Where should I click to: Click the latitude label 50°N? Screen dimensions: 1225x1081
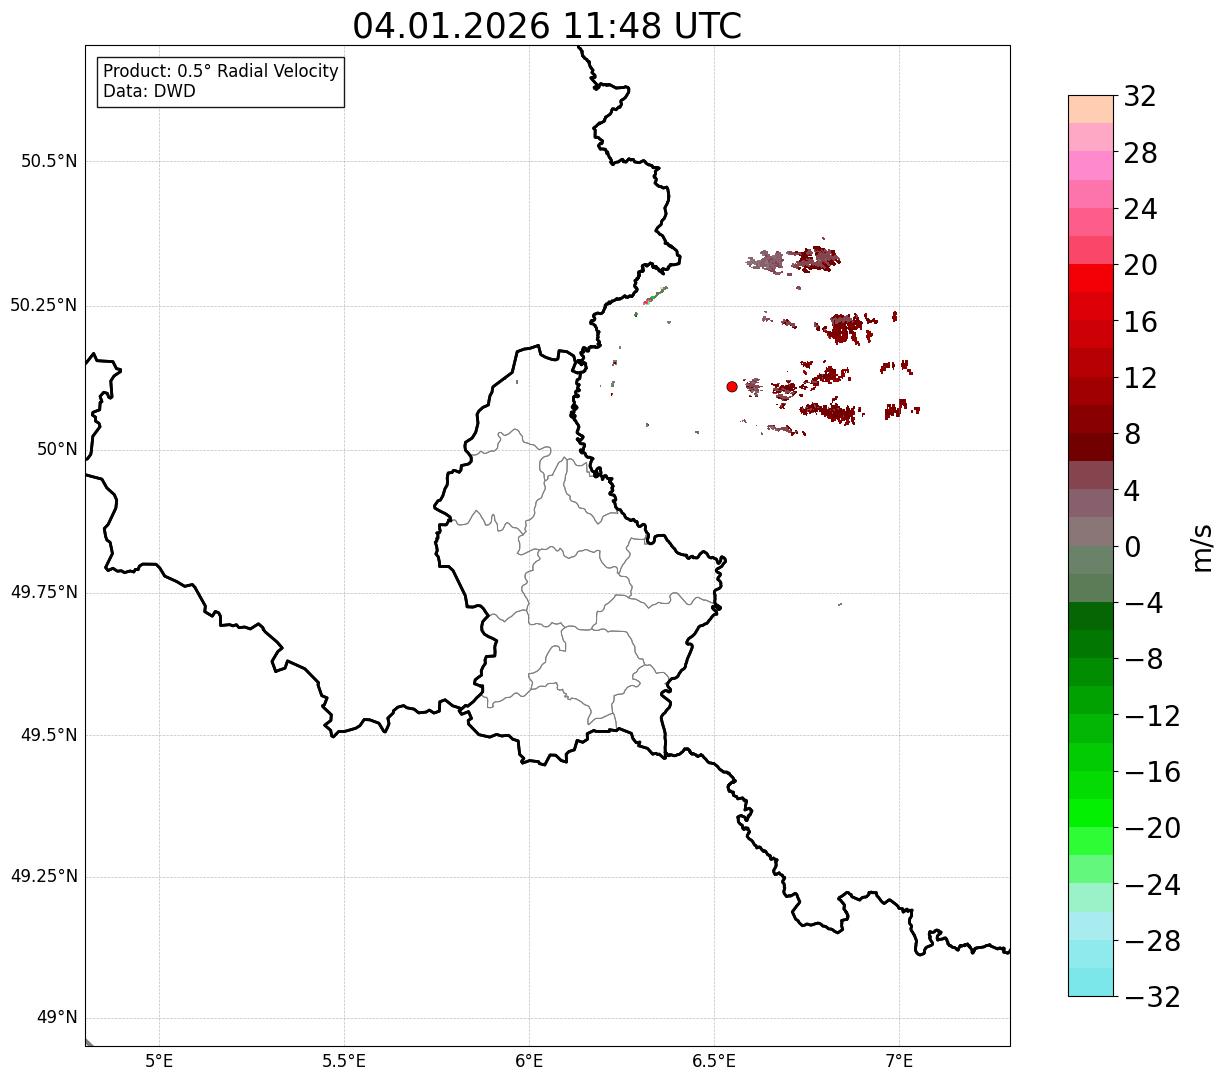[x=57, y=449]
